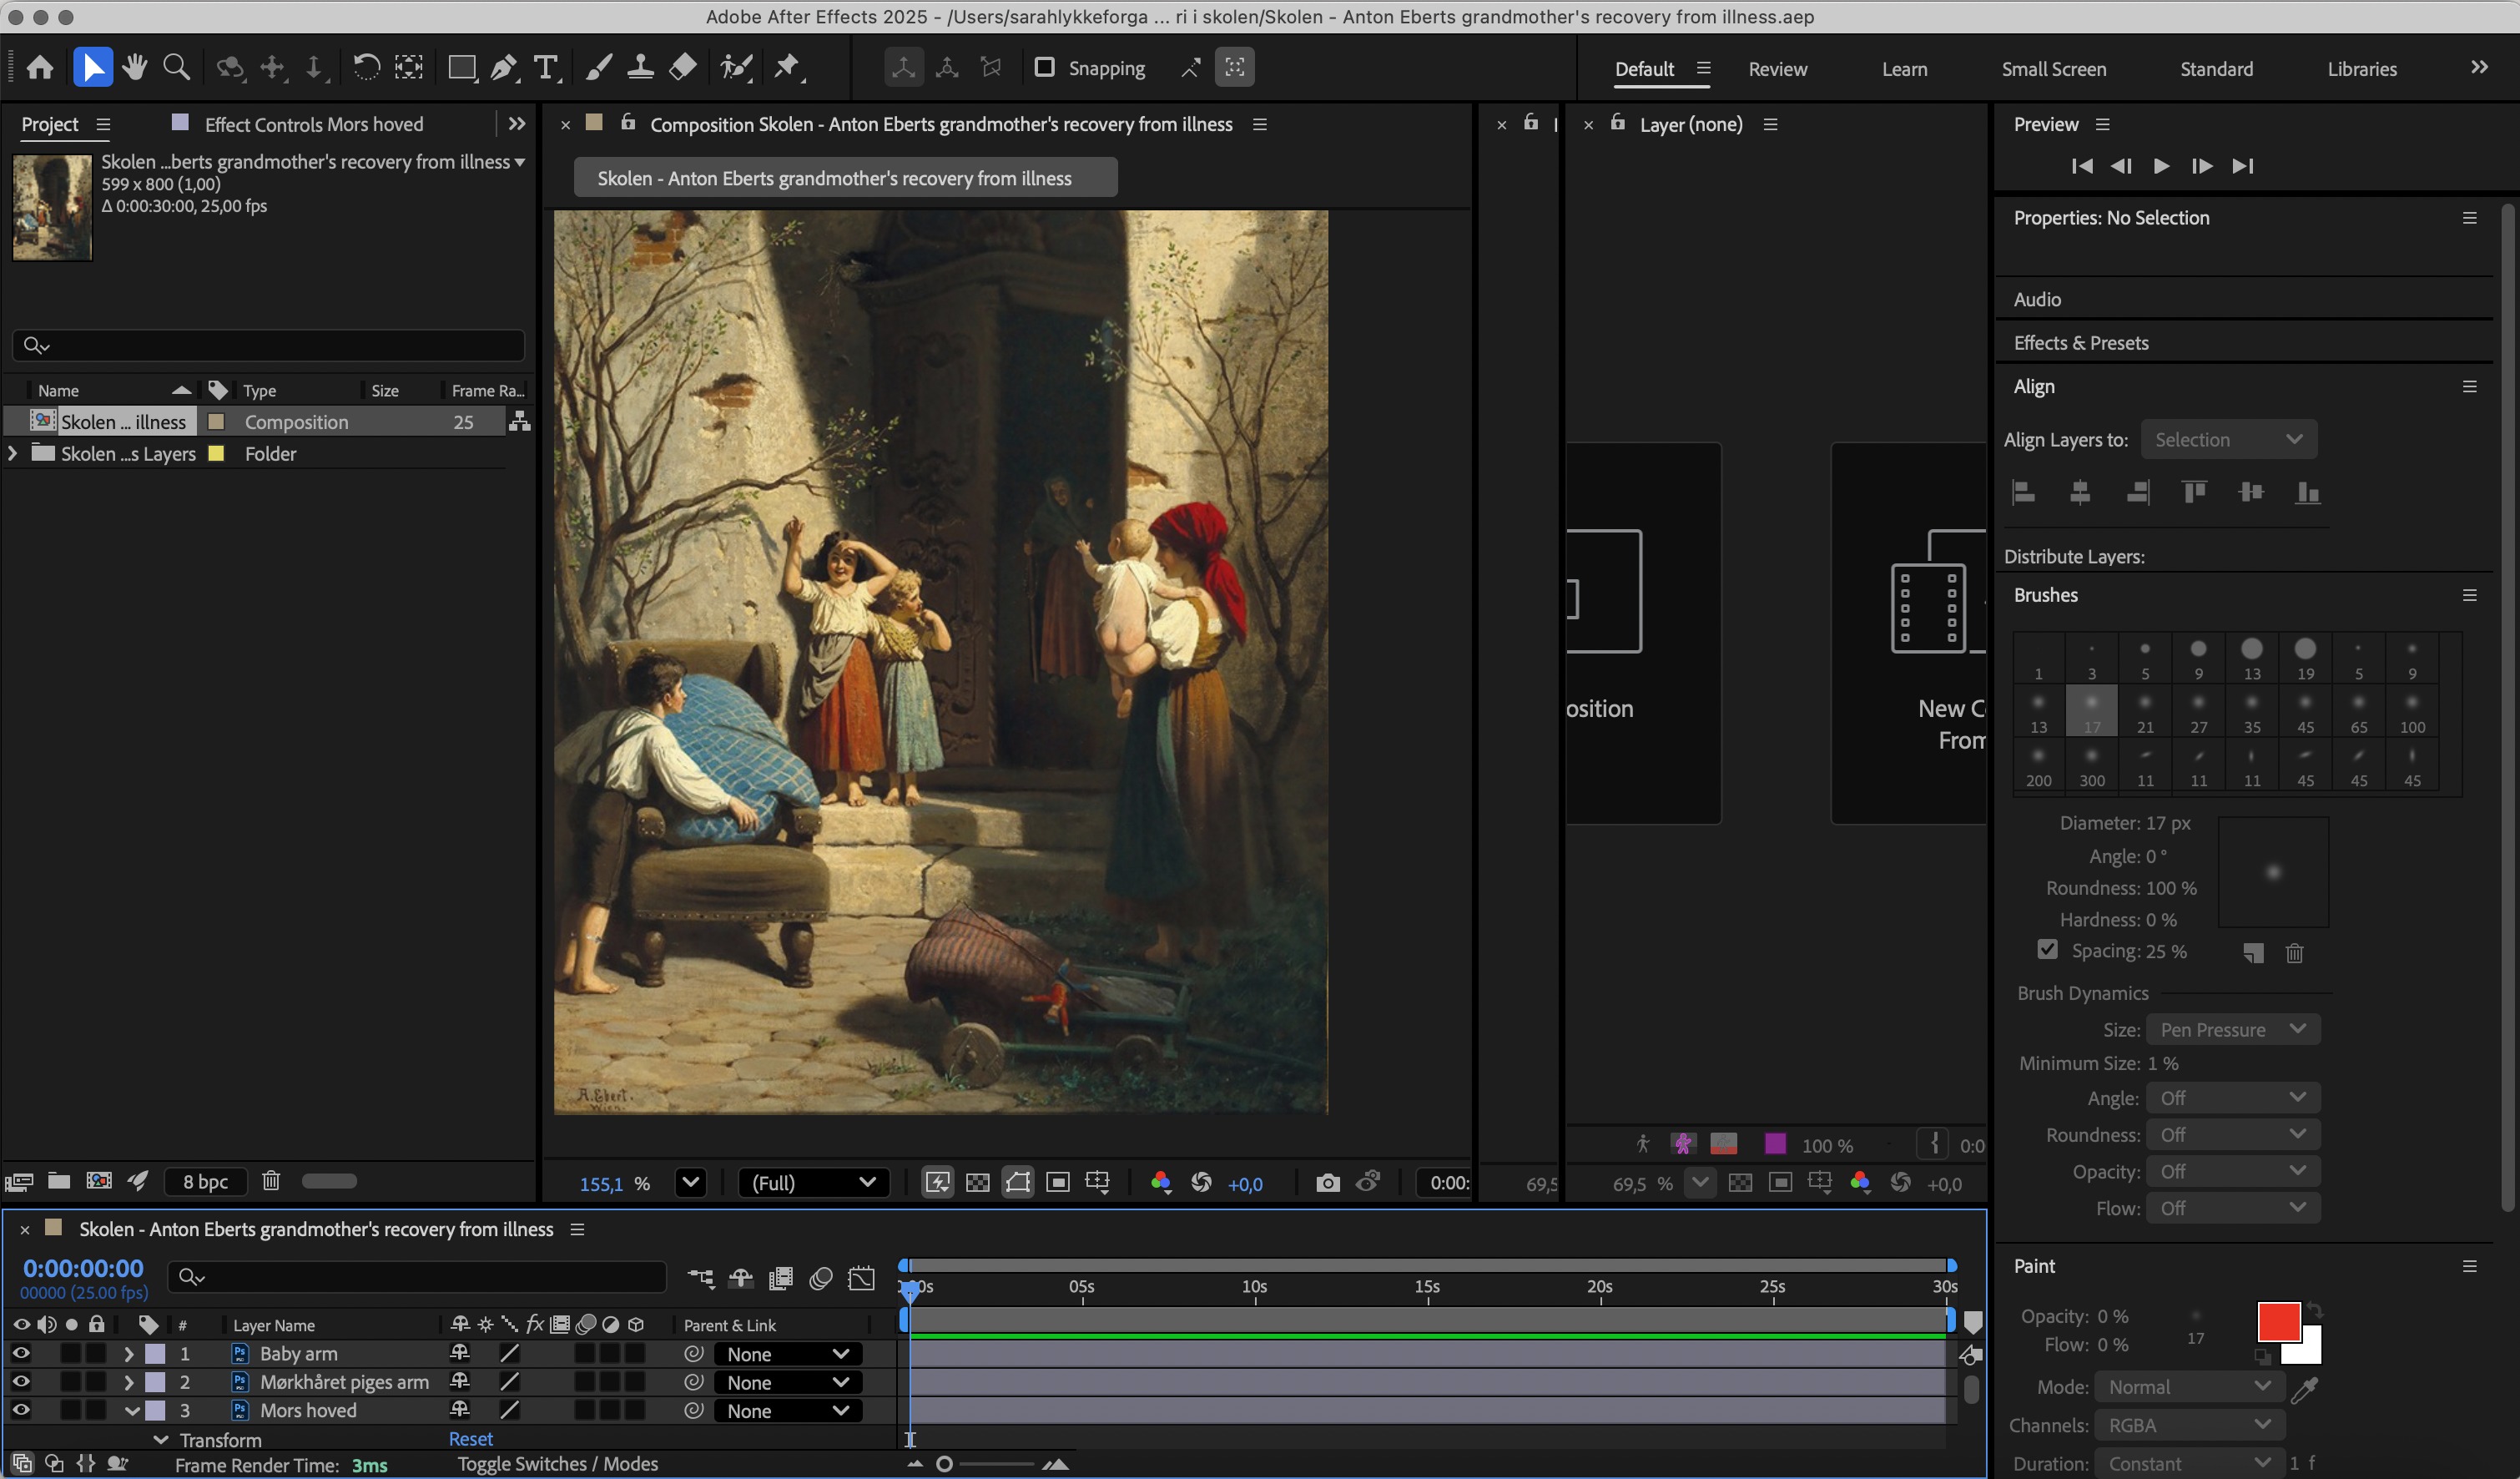The image size is (2520, 1479).
Task: Hide the Mørkhåret piges arm layer
Action: [20, 1381]
